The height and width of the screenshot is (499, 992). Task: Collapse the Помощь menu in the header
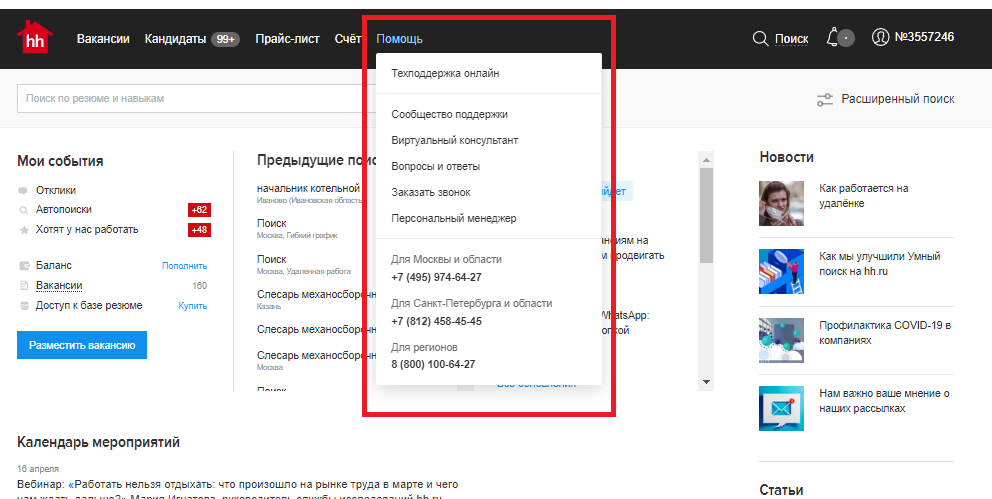(399, 39)
